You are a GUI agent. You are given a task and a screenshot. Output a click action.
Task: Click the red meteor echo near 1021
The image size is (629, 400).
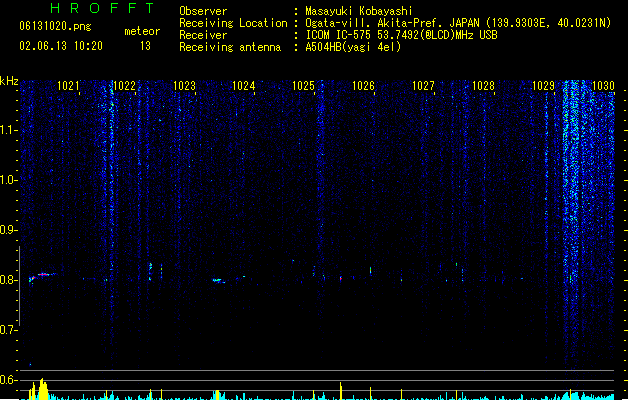(x=43, y=275)
